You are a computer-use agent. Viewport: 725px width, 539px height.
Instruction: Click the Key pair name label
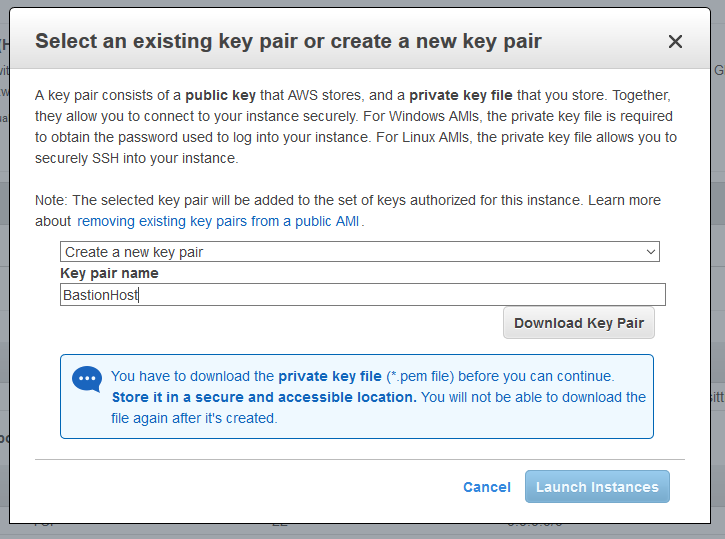109,273
